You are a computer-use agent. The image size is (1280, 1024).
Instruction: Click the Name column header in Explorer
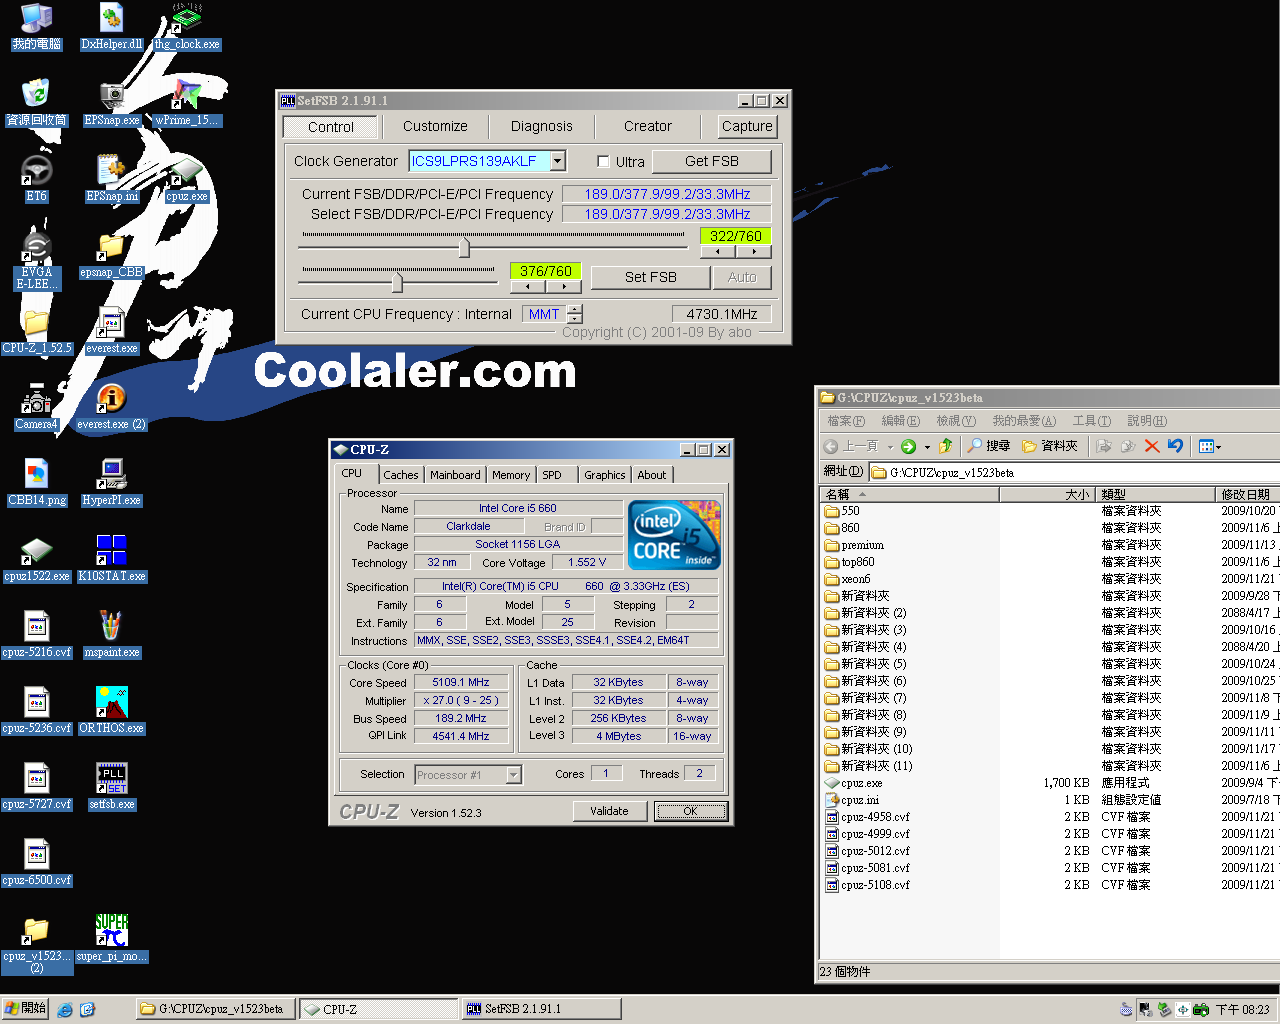click(909, 494)
